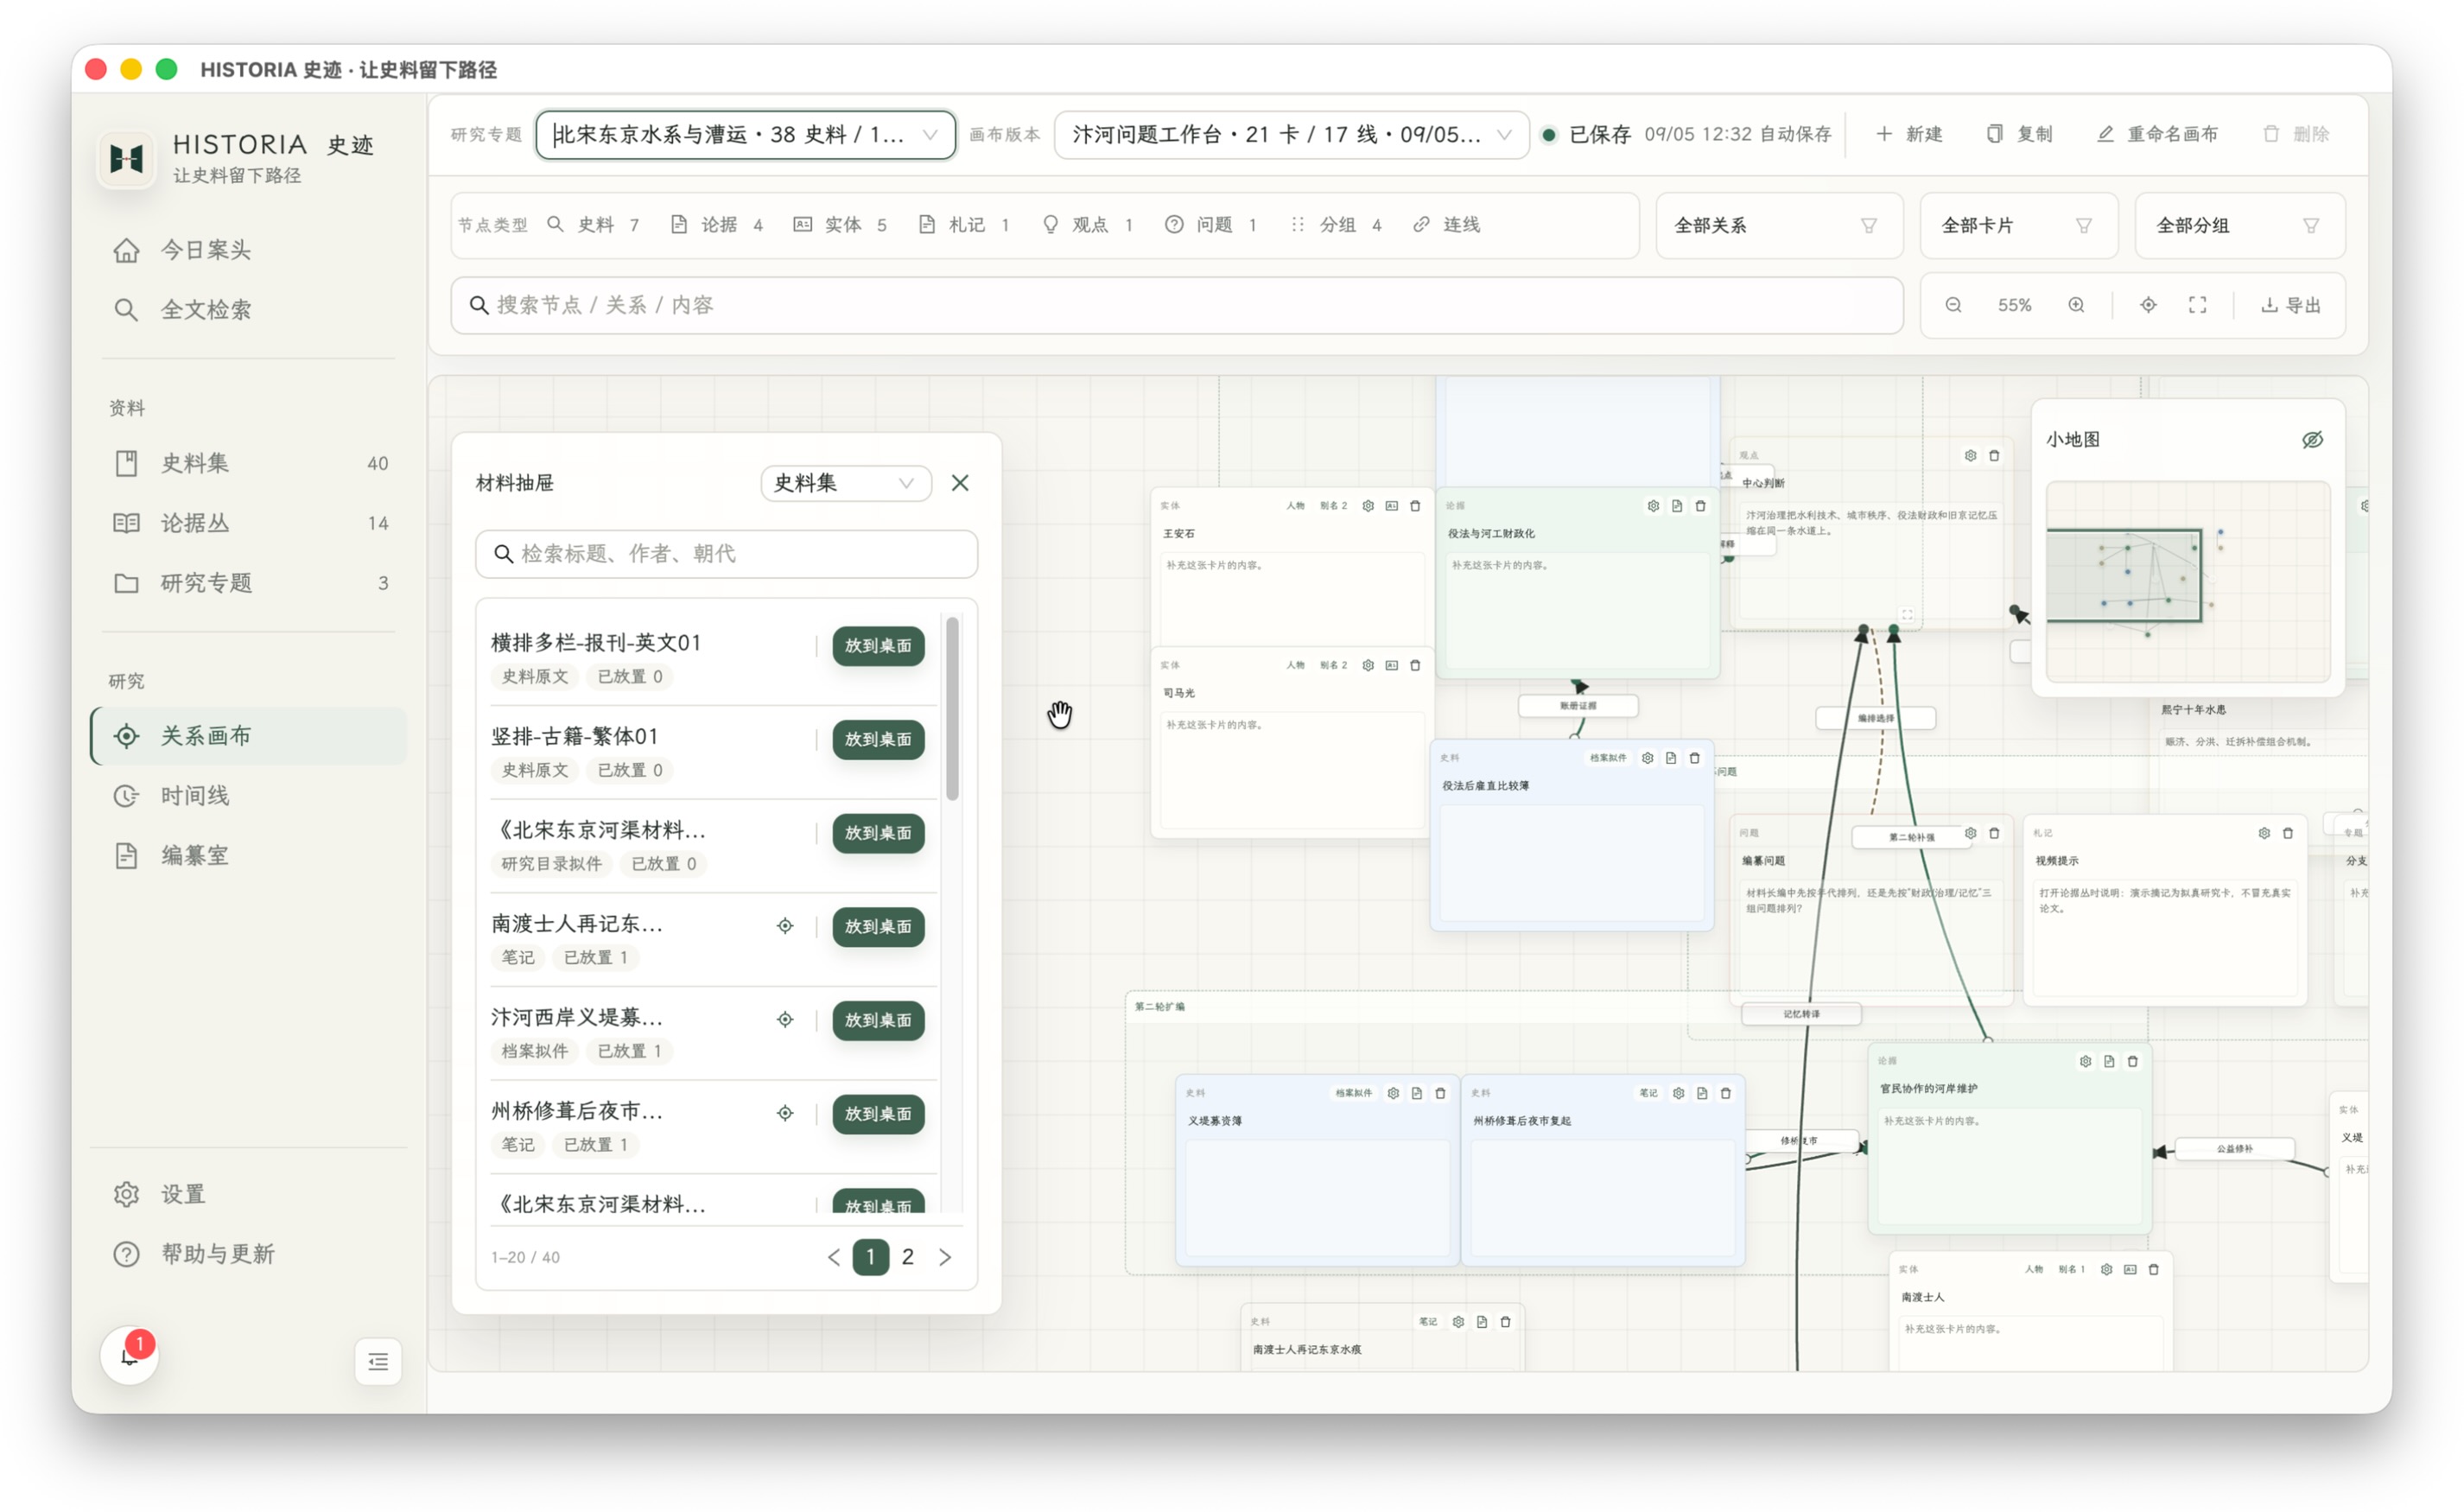Click the 材料抽屉 list scrollbar
The image size is (2464, 1512).
[952, 709]
